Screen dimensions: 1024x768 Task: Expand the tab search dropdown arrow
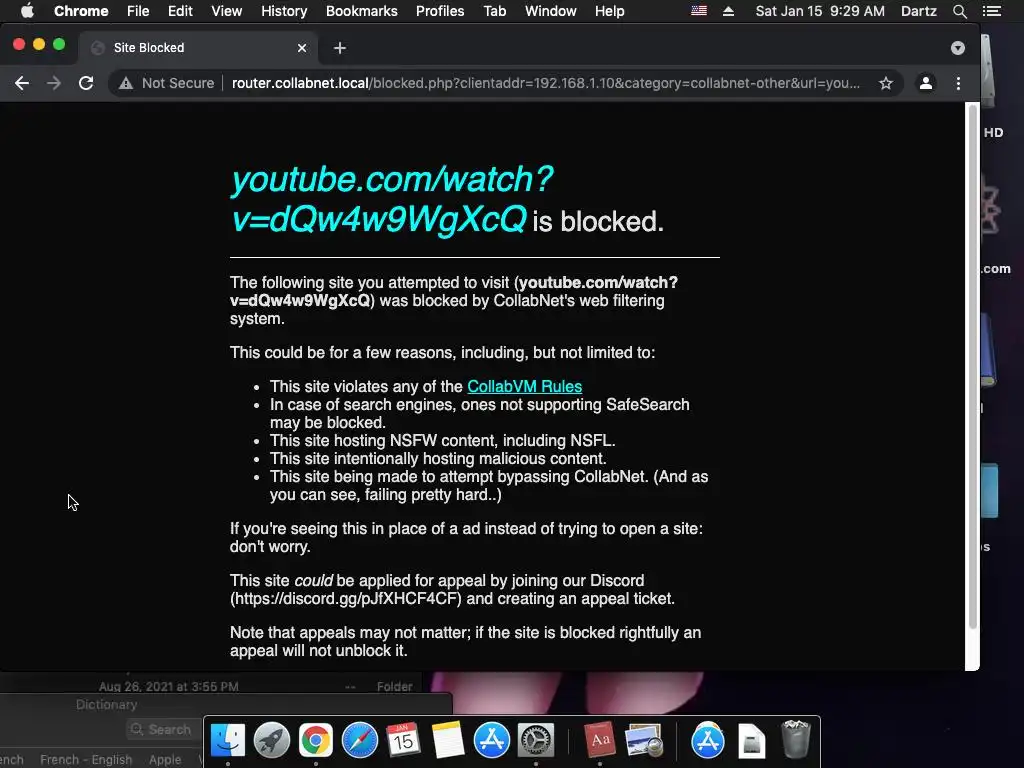(957, 48)
